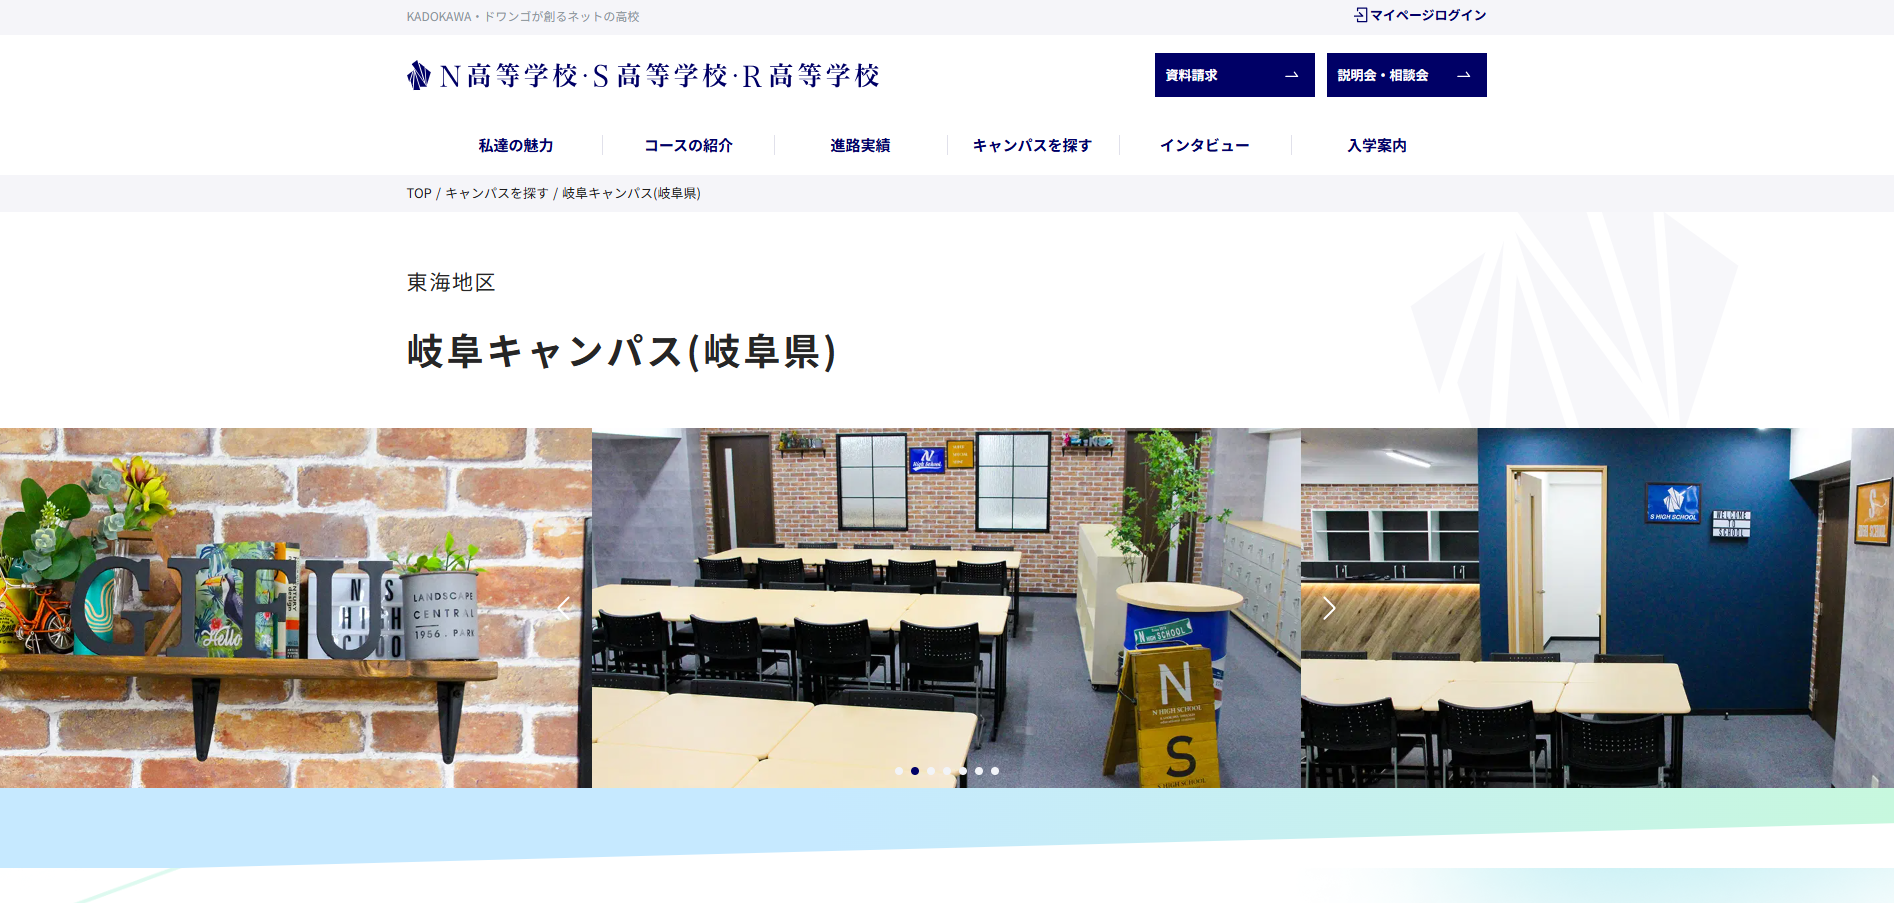Open the マイページログイン link
1894x903 pixels.
click(1420, 15)
